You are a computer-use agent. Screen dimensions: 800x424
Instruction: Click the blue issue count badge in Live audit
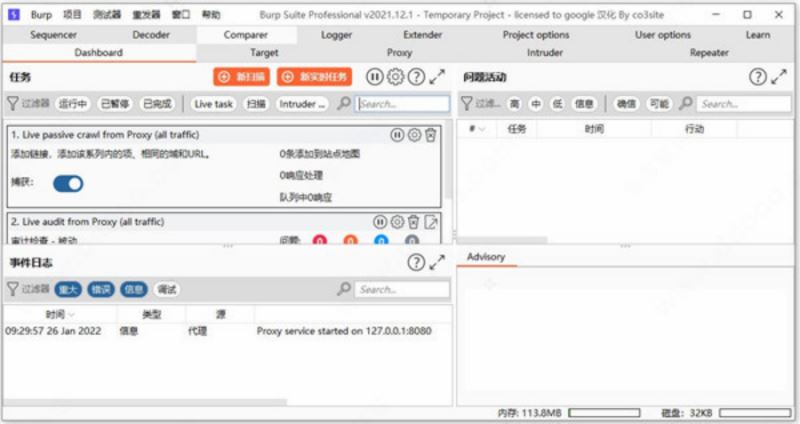click(x=381, y=240)
